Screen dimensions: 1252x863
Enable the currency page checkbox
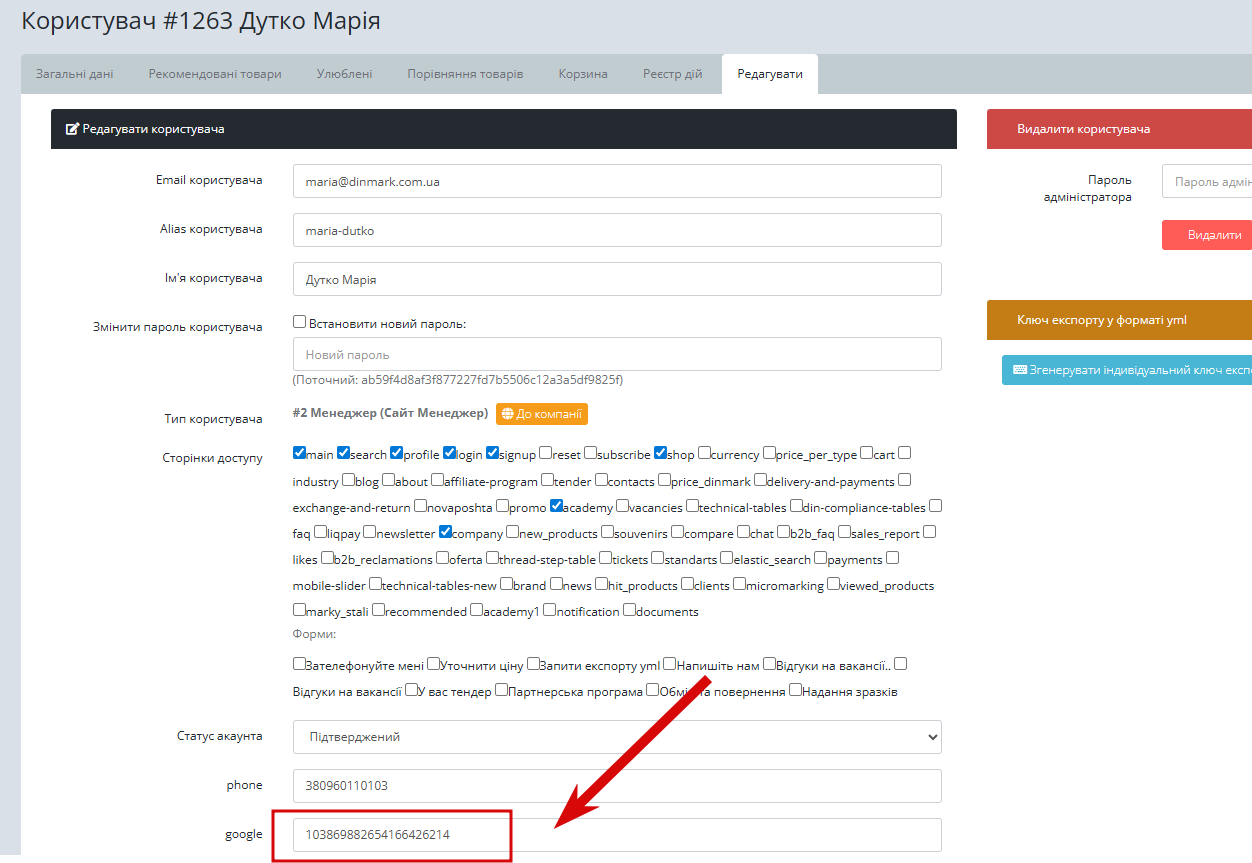pyautogui.click(x=704, y=452)
